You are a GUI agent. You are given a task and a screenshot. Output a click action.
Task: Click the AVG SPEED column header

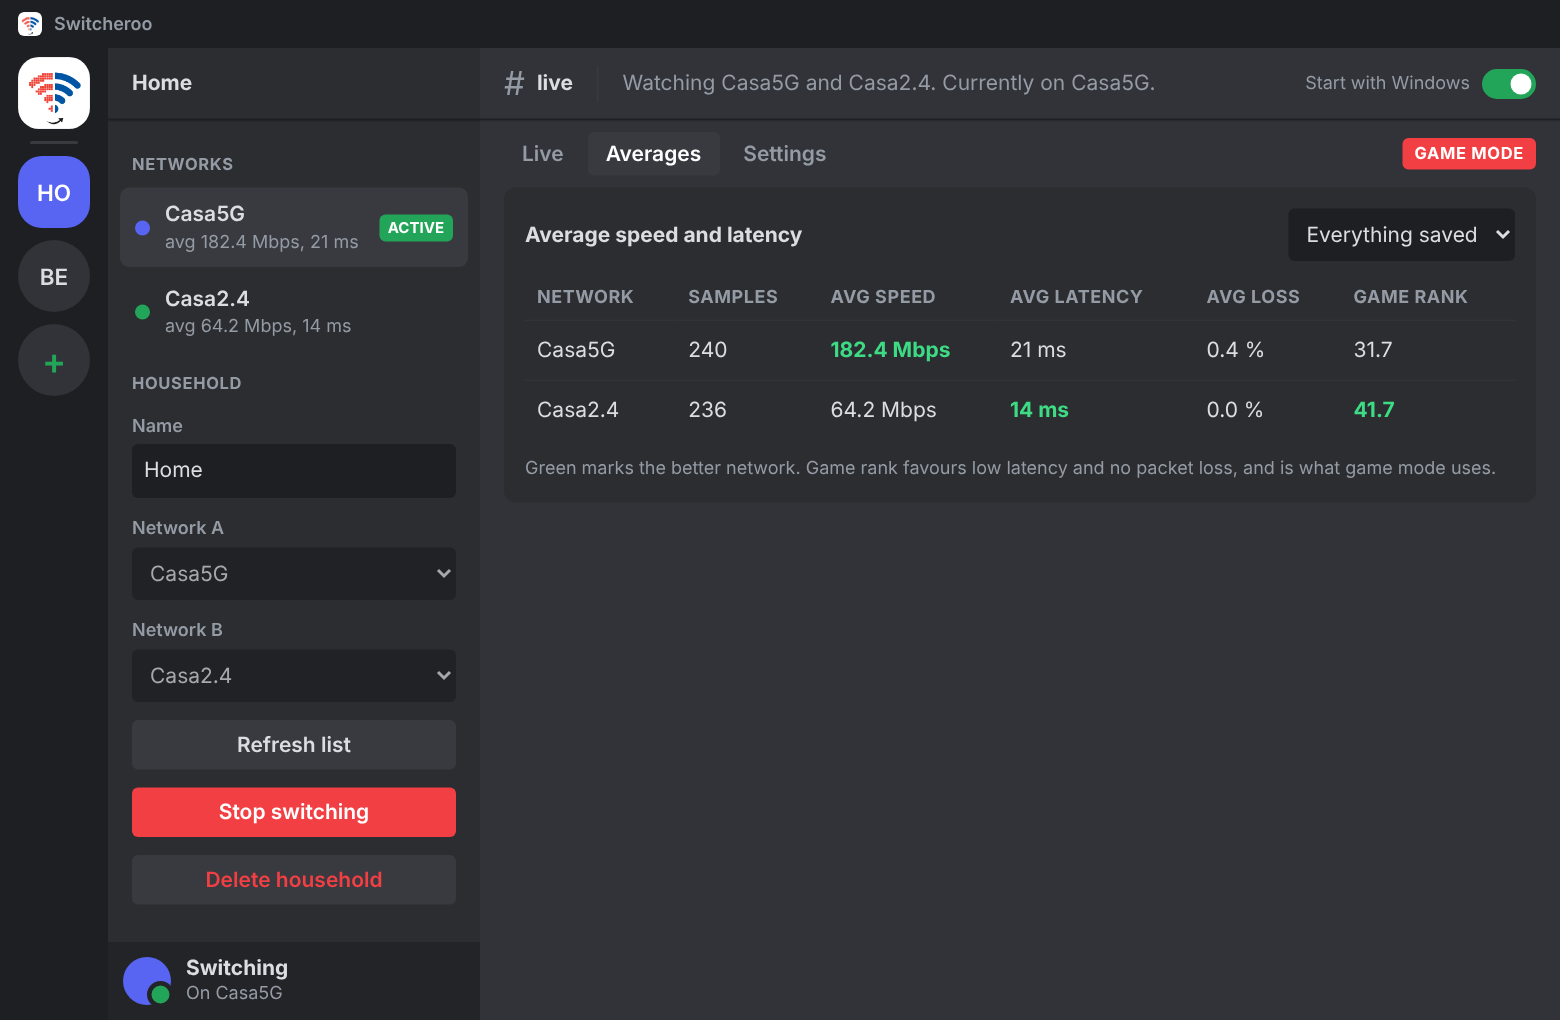click(883, 297)
